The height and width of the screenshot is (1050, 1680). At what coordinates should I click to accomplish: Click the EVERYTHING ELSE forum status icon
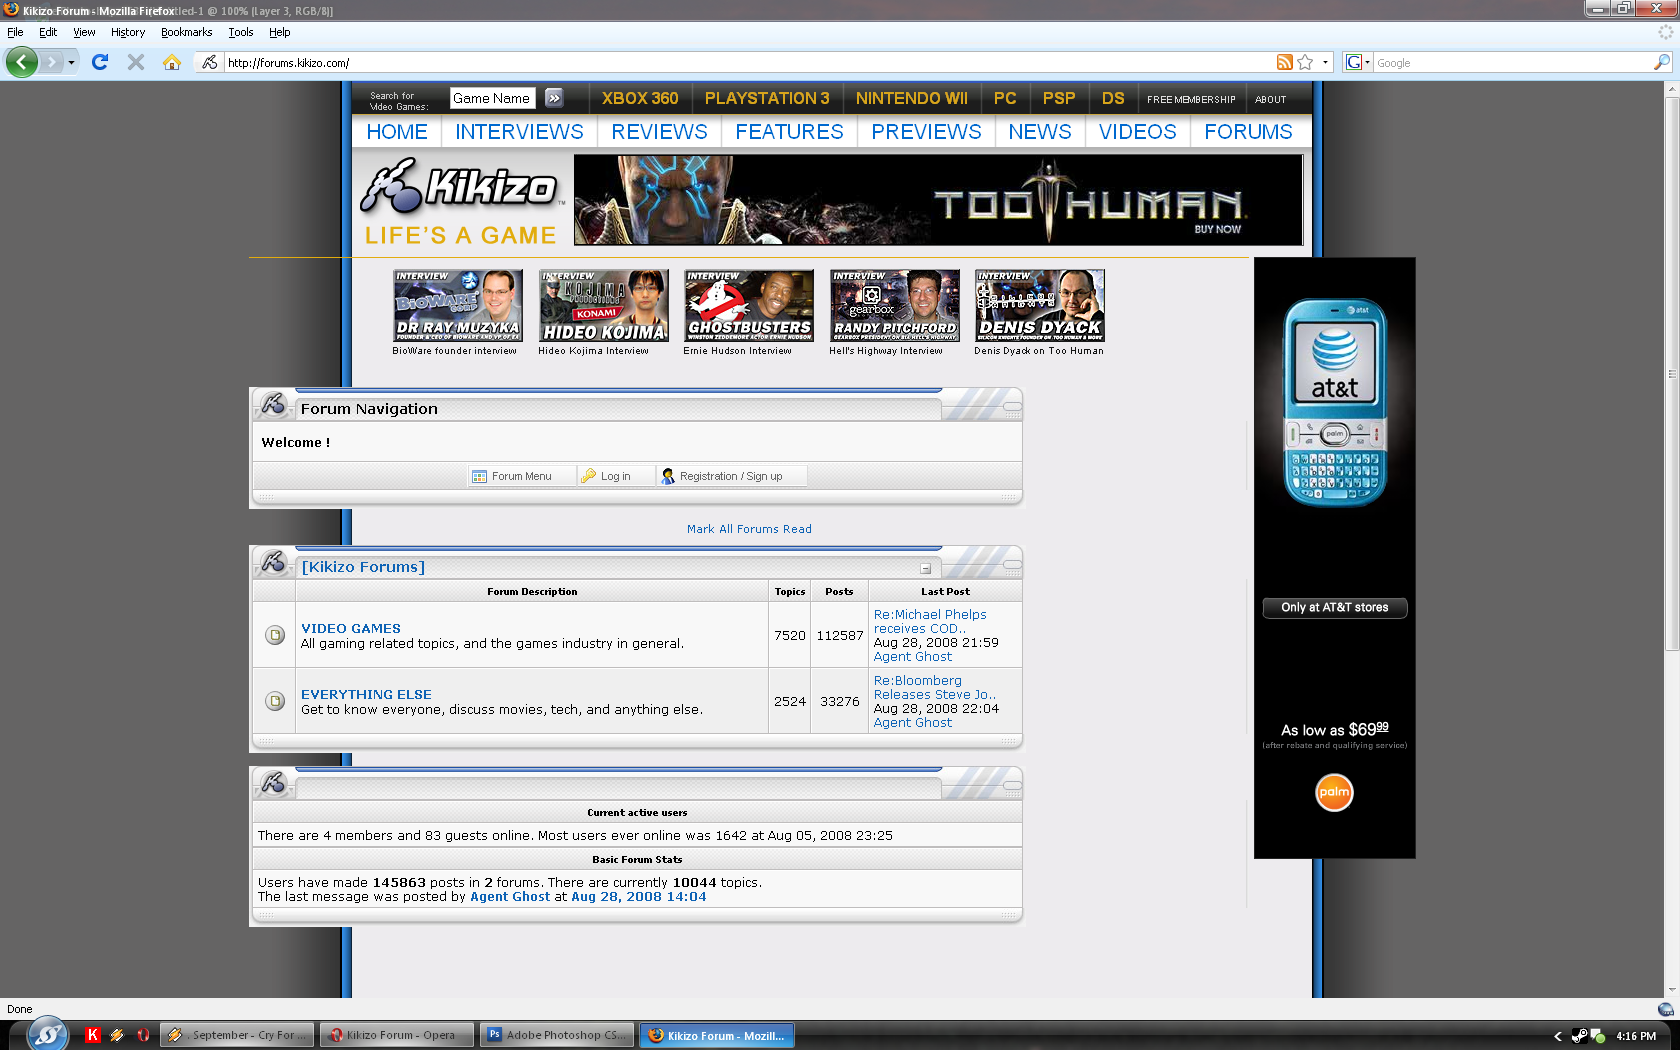275,701
